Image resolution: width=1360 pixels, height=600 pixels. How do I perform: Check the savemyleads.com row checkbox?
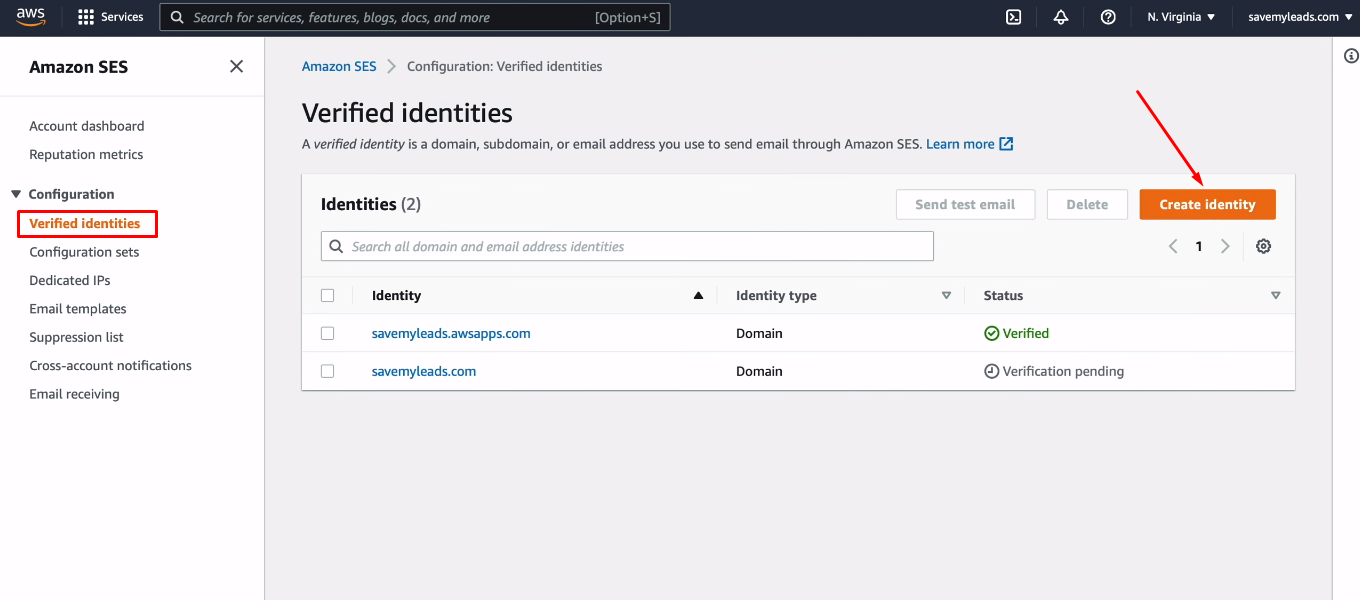click(x=328, y=371)
